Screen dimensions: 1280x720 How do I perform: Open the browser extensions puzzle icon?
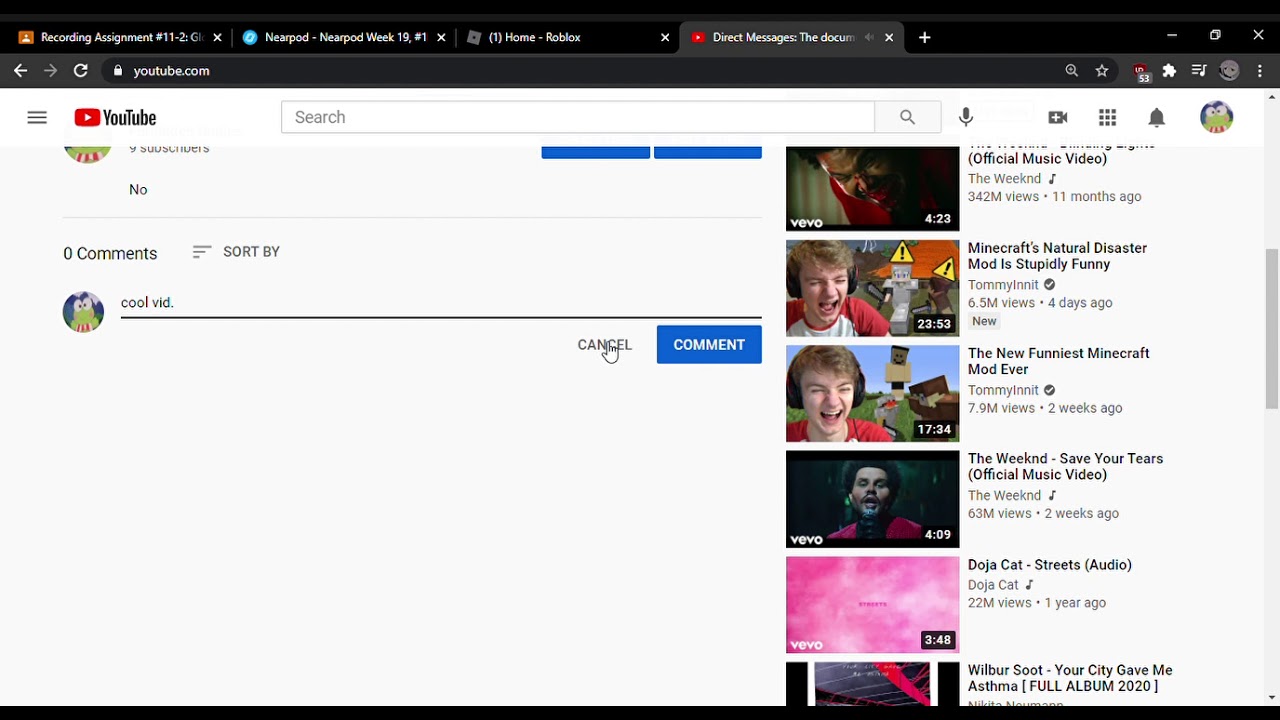coord(1169,70)
